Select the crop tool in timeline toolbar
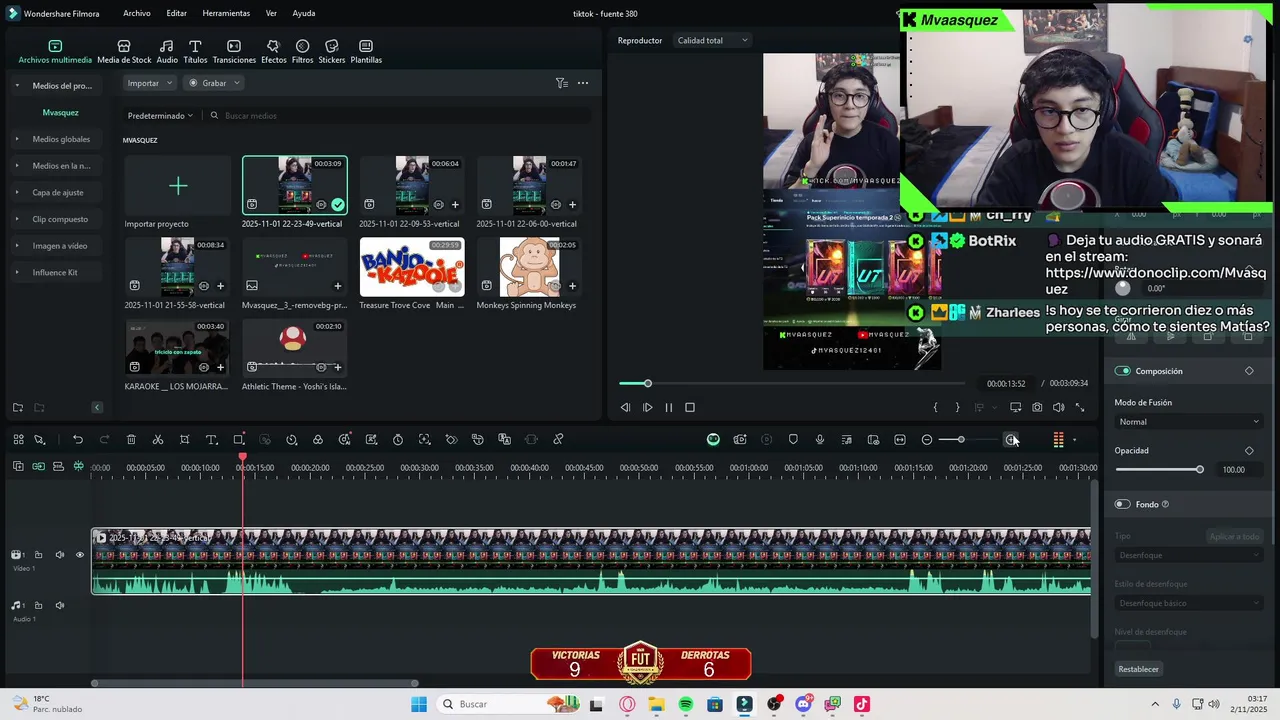 click(x=185, y=440)
